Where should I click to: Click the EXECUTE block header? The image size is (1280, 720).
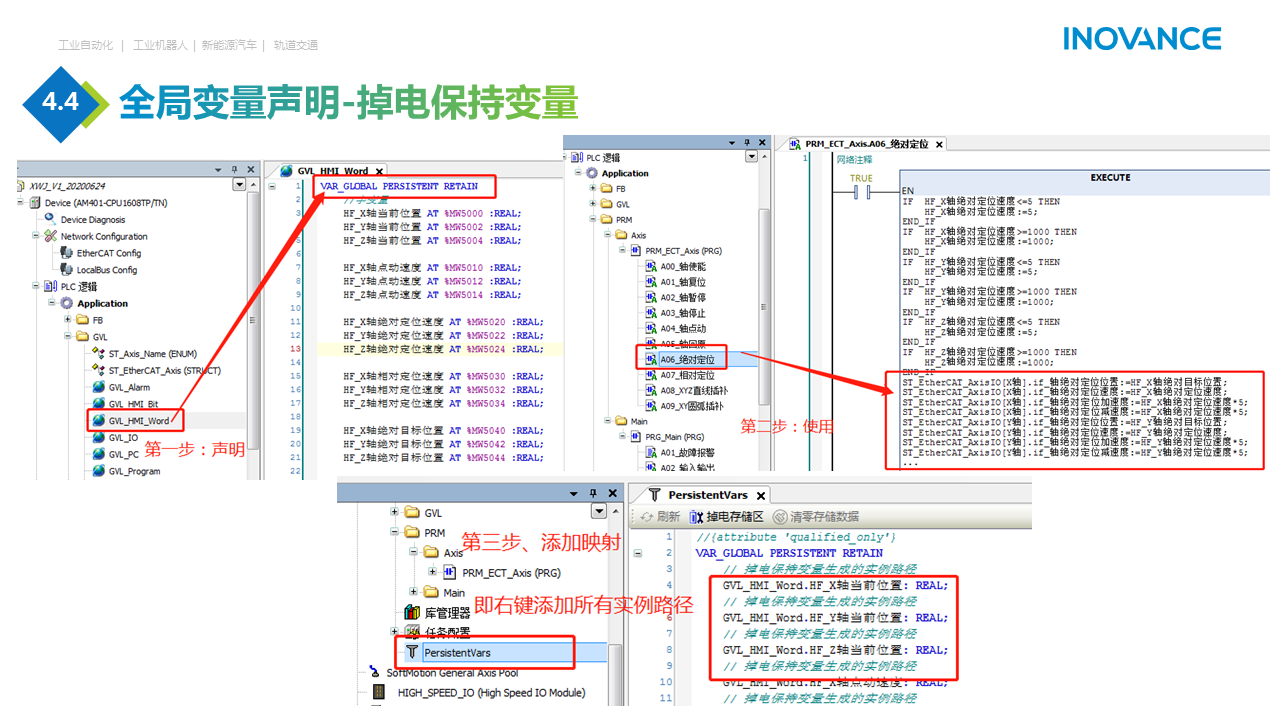[x=1110, y=177]
